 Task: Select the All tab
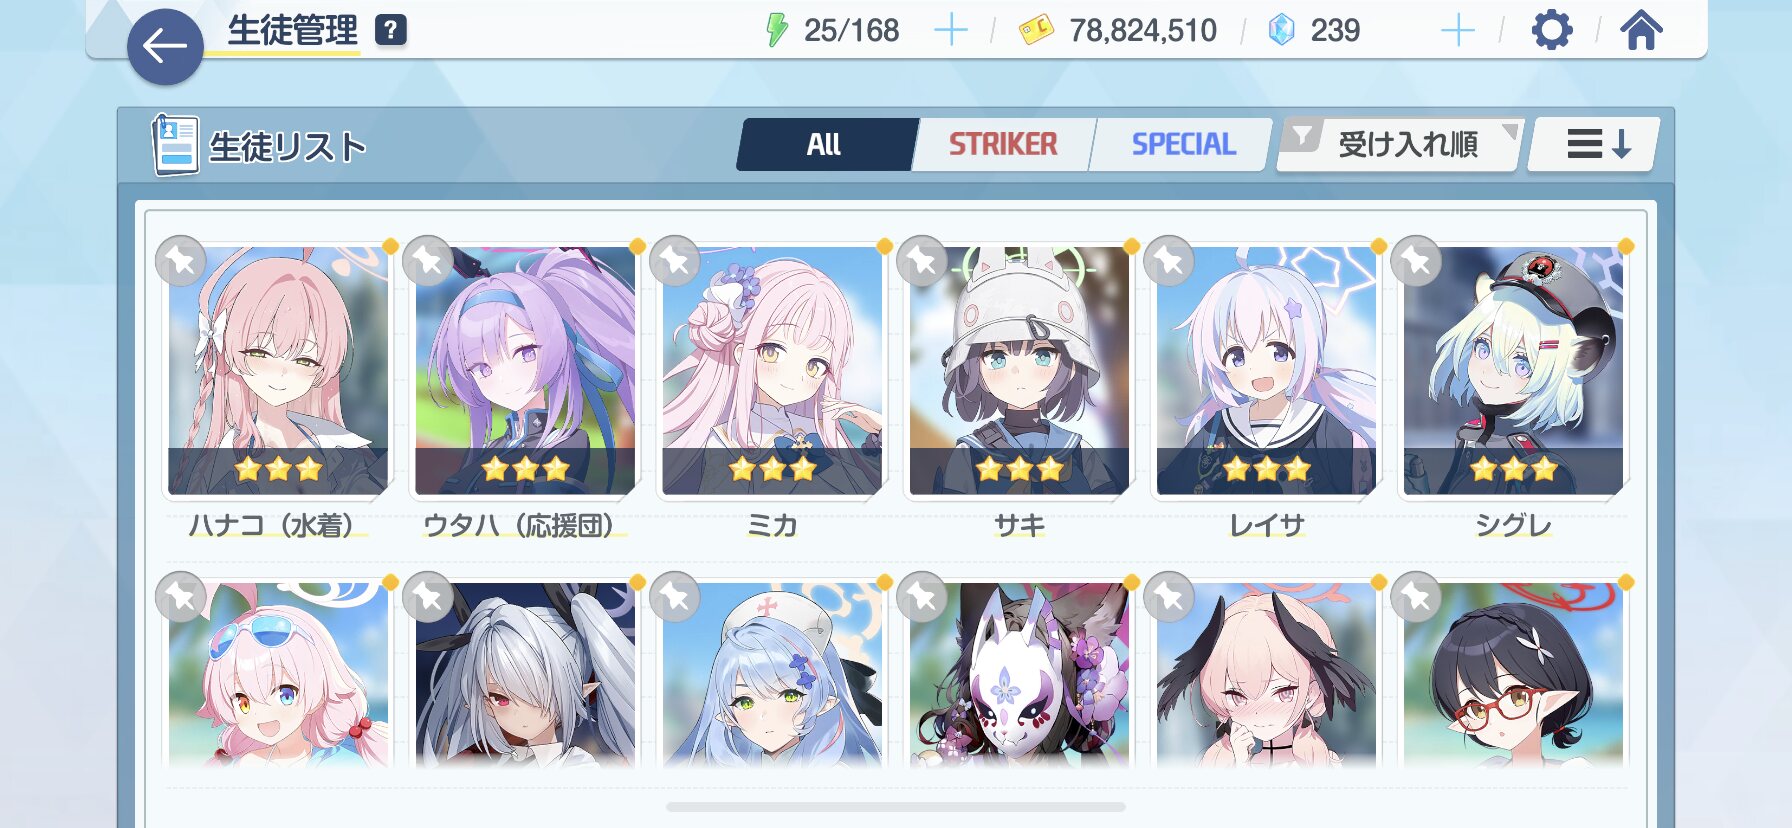(x=824, y=145)
